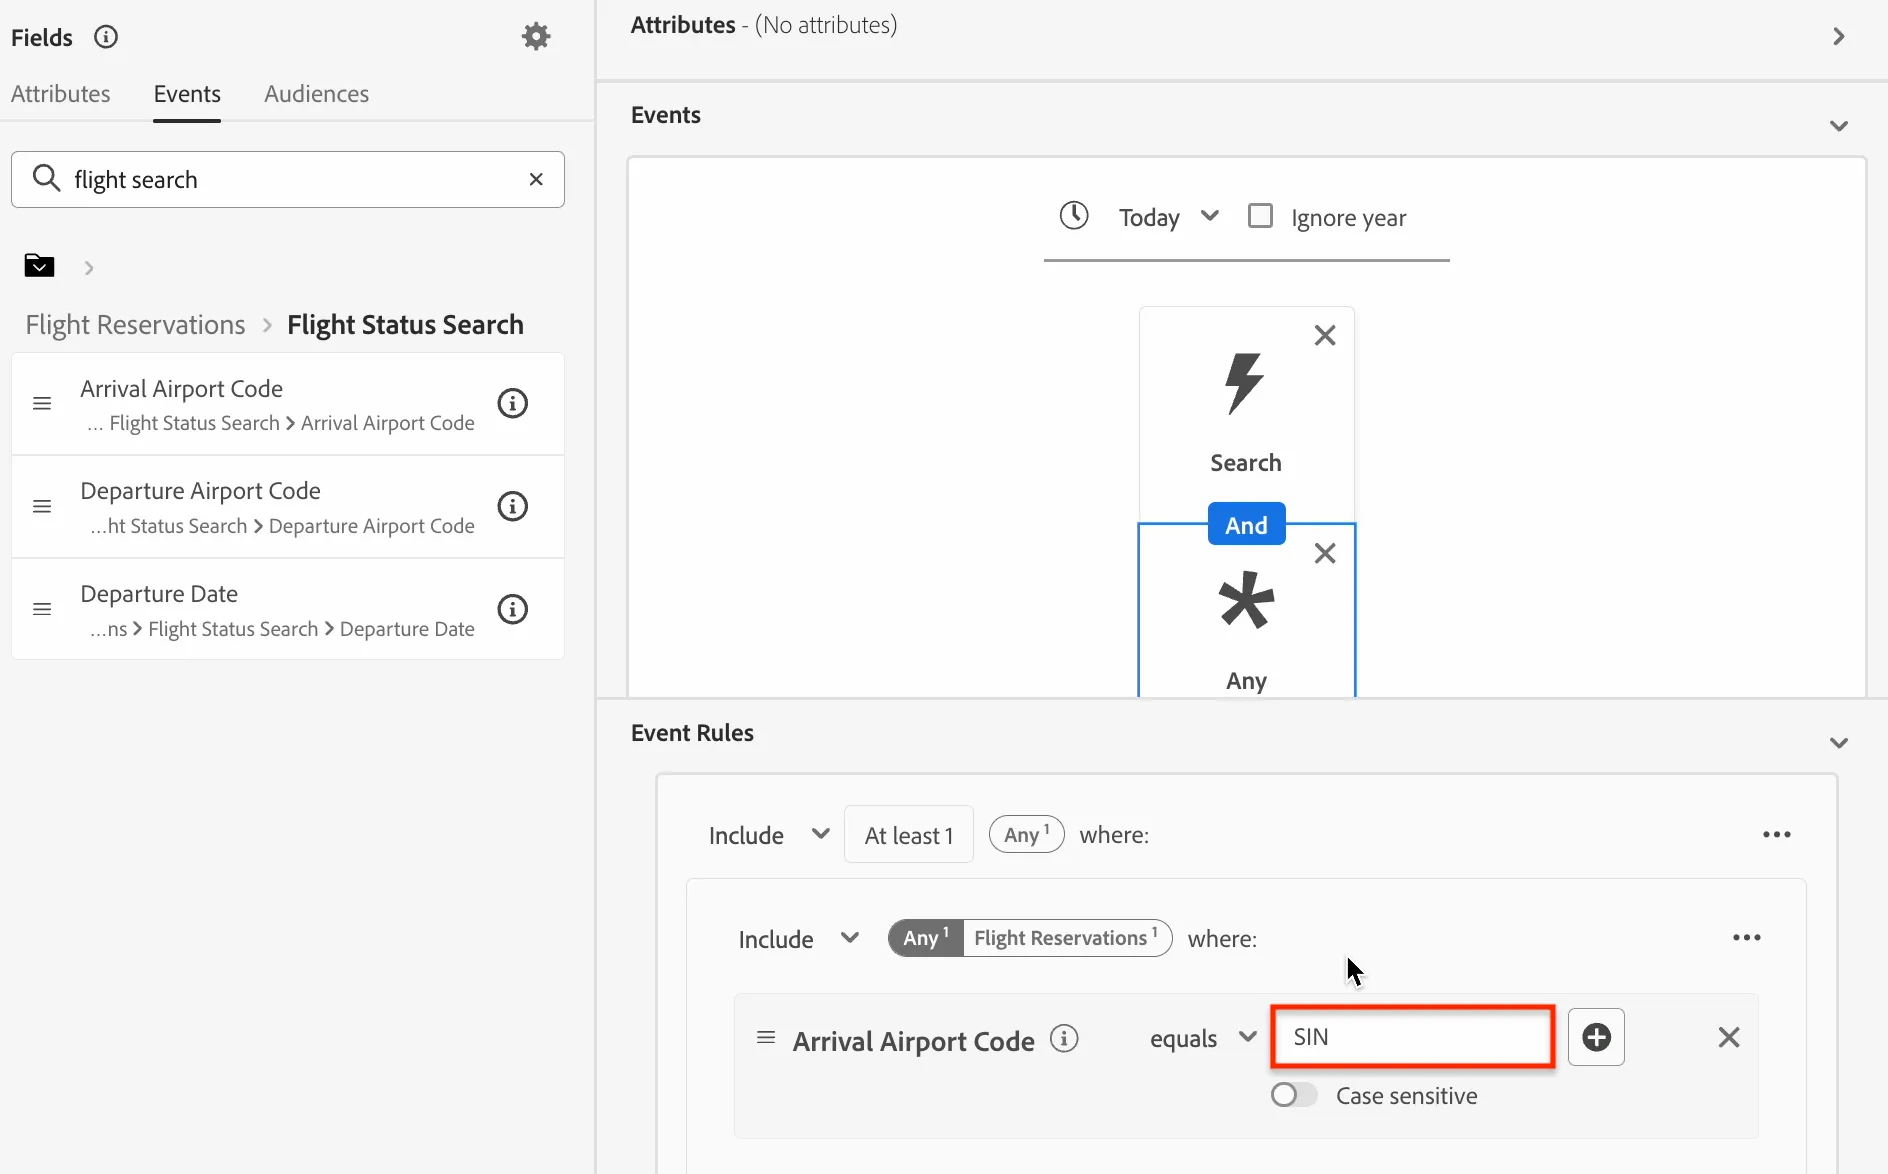
Task: Click the Search lightning bolt event icon
Action: 1245,383
